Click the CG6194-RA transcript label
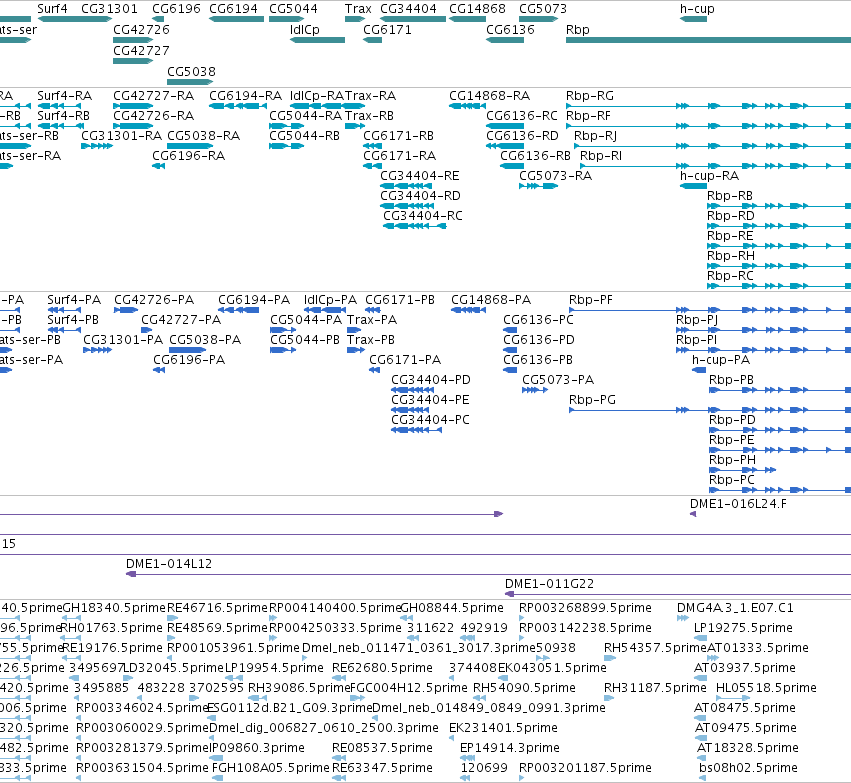The width and height of the screenshot is (851, 783). (x=245, y=96)
